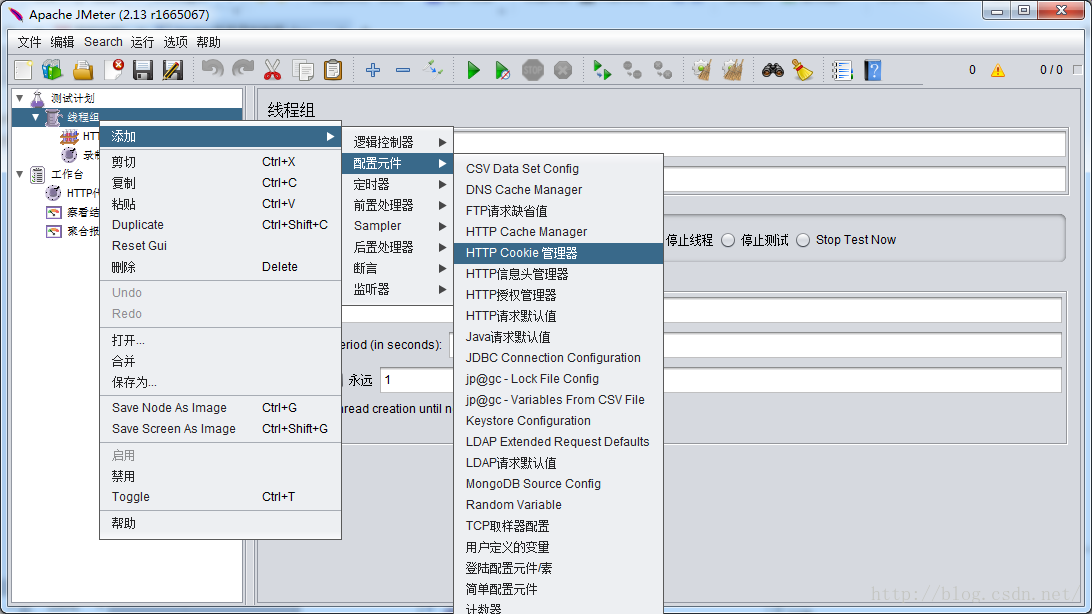Click the Expand All plus icon
1092x614 pixels.
tap(373, 70)
